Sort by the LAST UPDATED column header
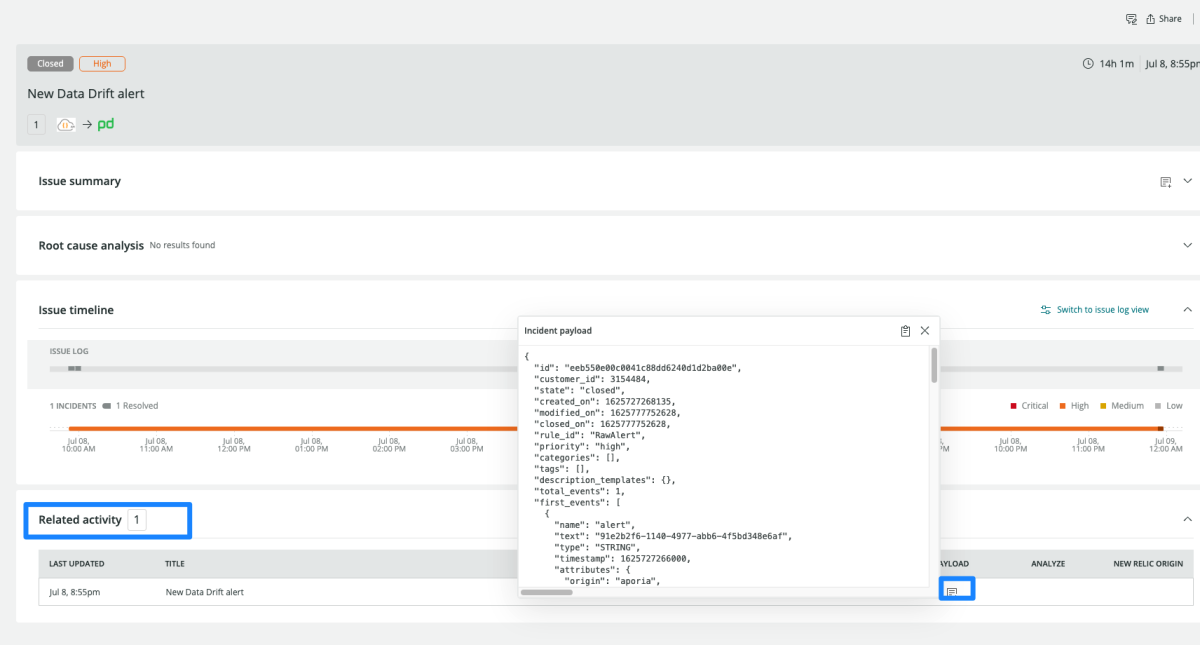This screenshot has width=1200, height=645. (76, 564)
